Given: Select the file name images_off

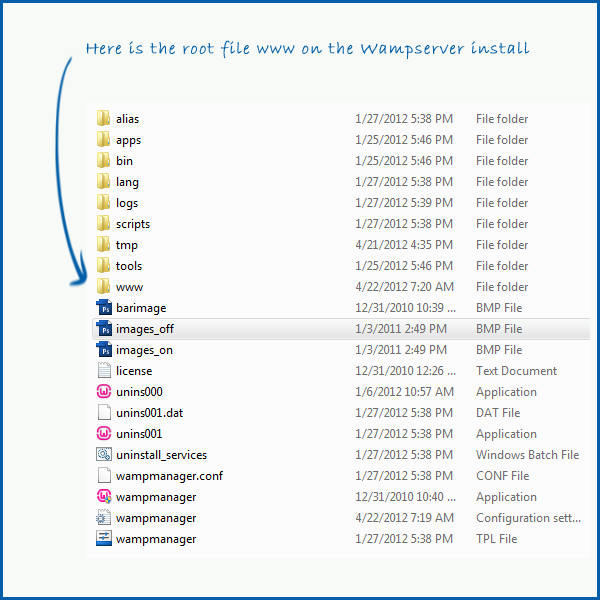Looking at the screenshot, I should click(x=145, y=329).
